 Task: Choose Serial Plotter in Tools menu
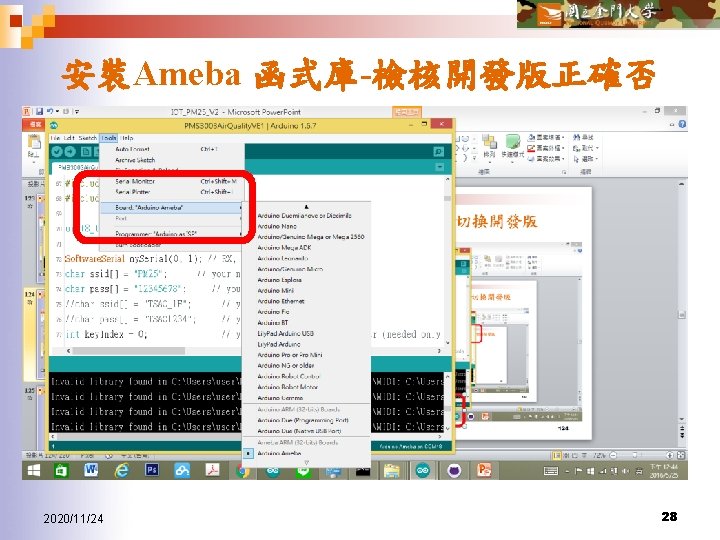[172, 192]
